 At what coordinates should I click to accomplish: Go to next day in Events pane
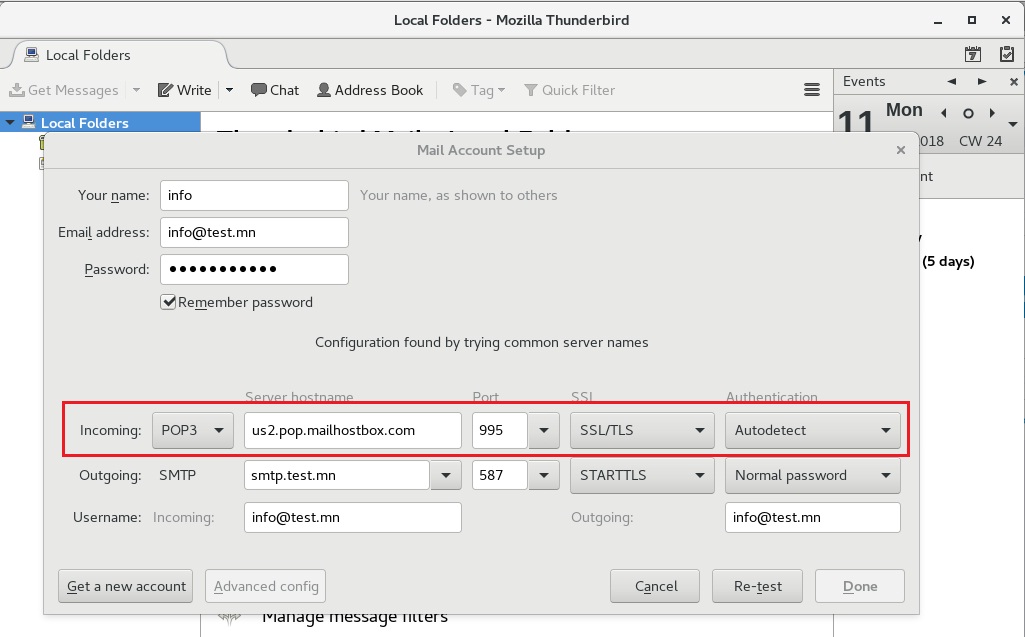click(x=992, y=113)
